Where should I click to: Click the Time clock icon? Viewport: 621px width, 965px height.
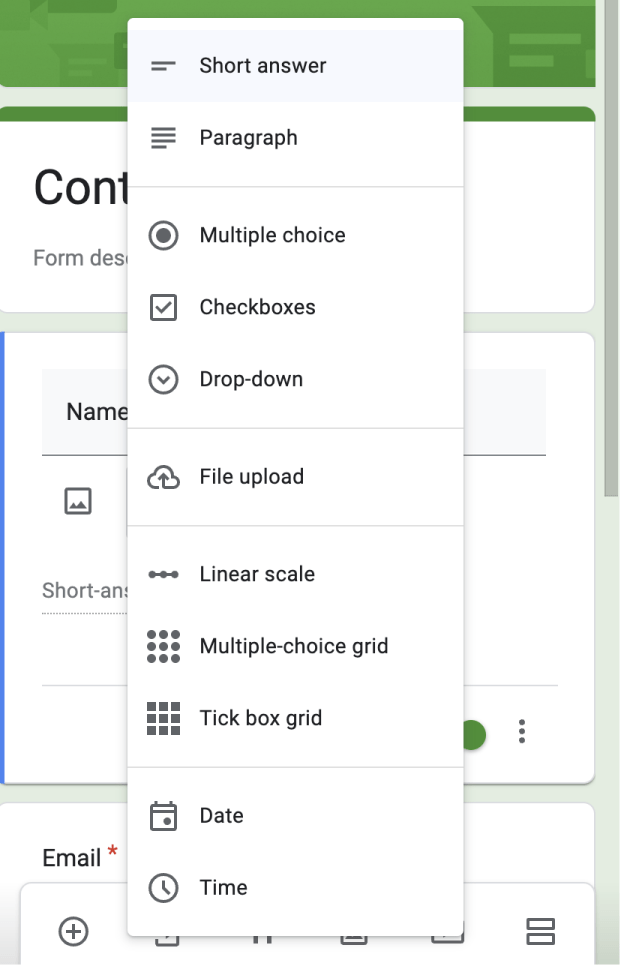[x=163, y=888]
